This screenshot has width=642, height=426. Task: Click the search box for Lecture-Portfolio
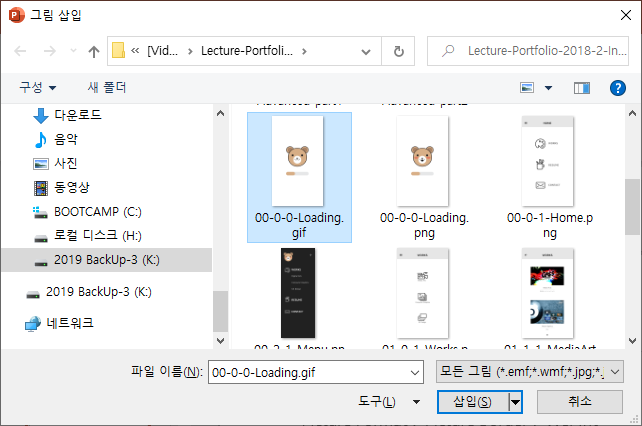tap(528, 51)
